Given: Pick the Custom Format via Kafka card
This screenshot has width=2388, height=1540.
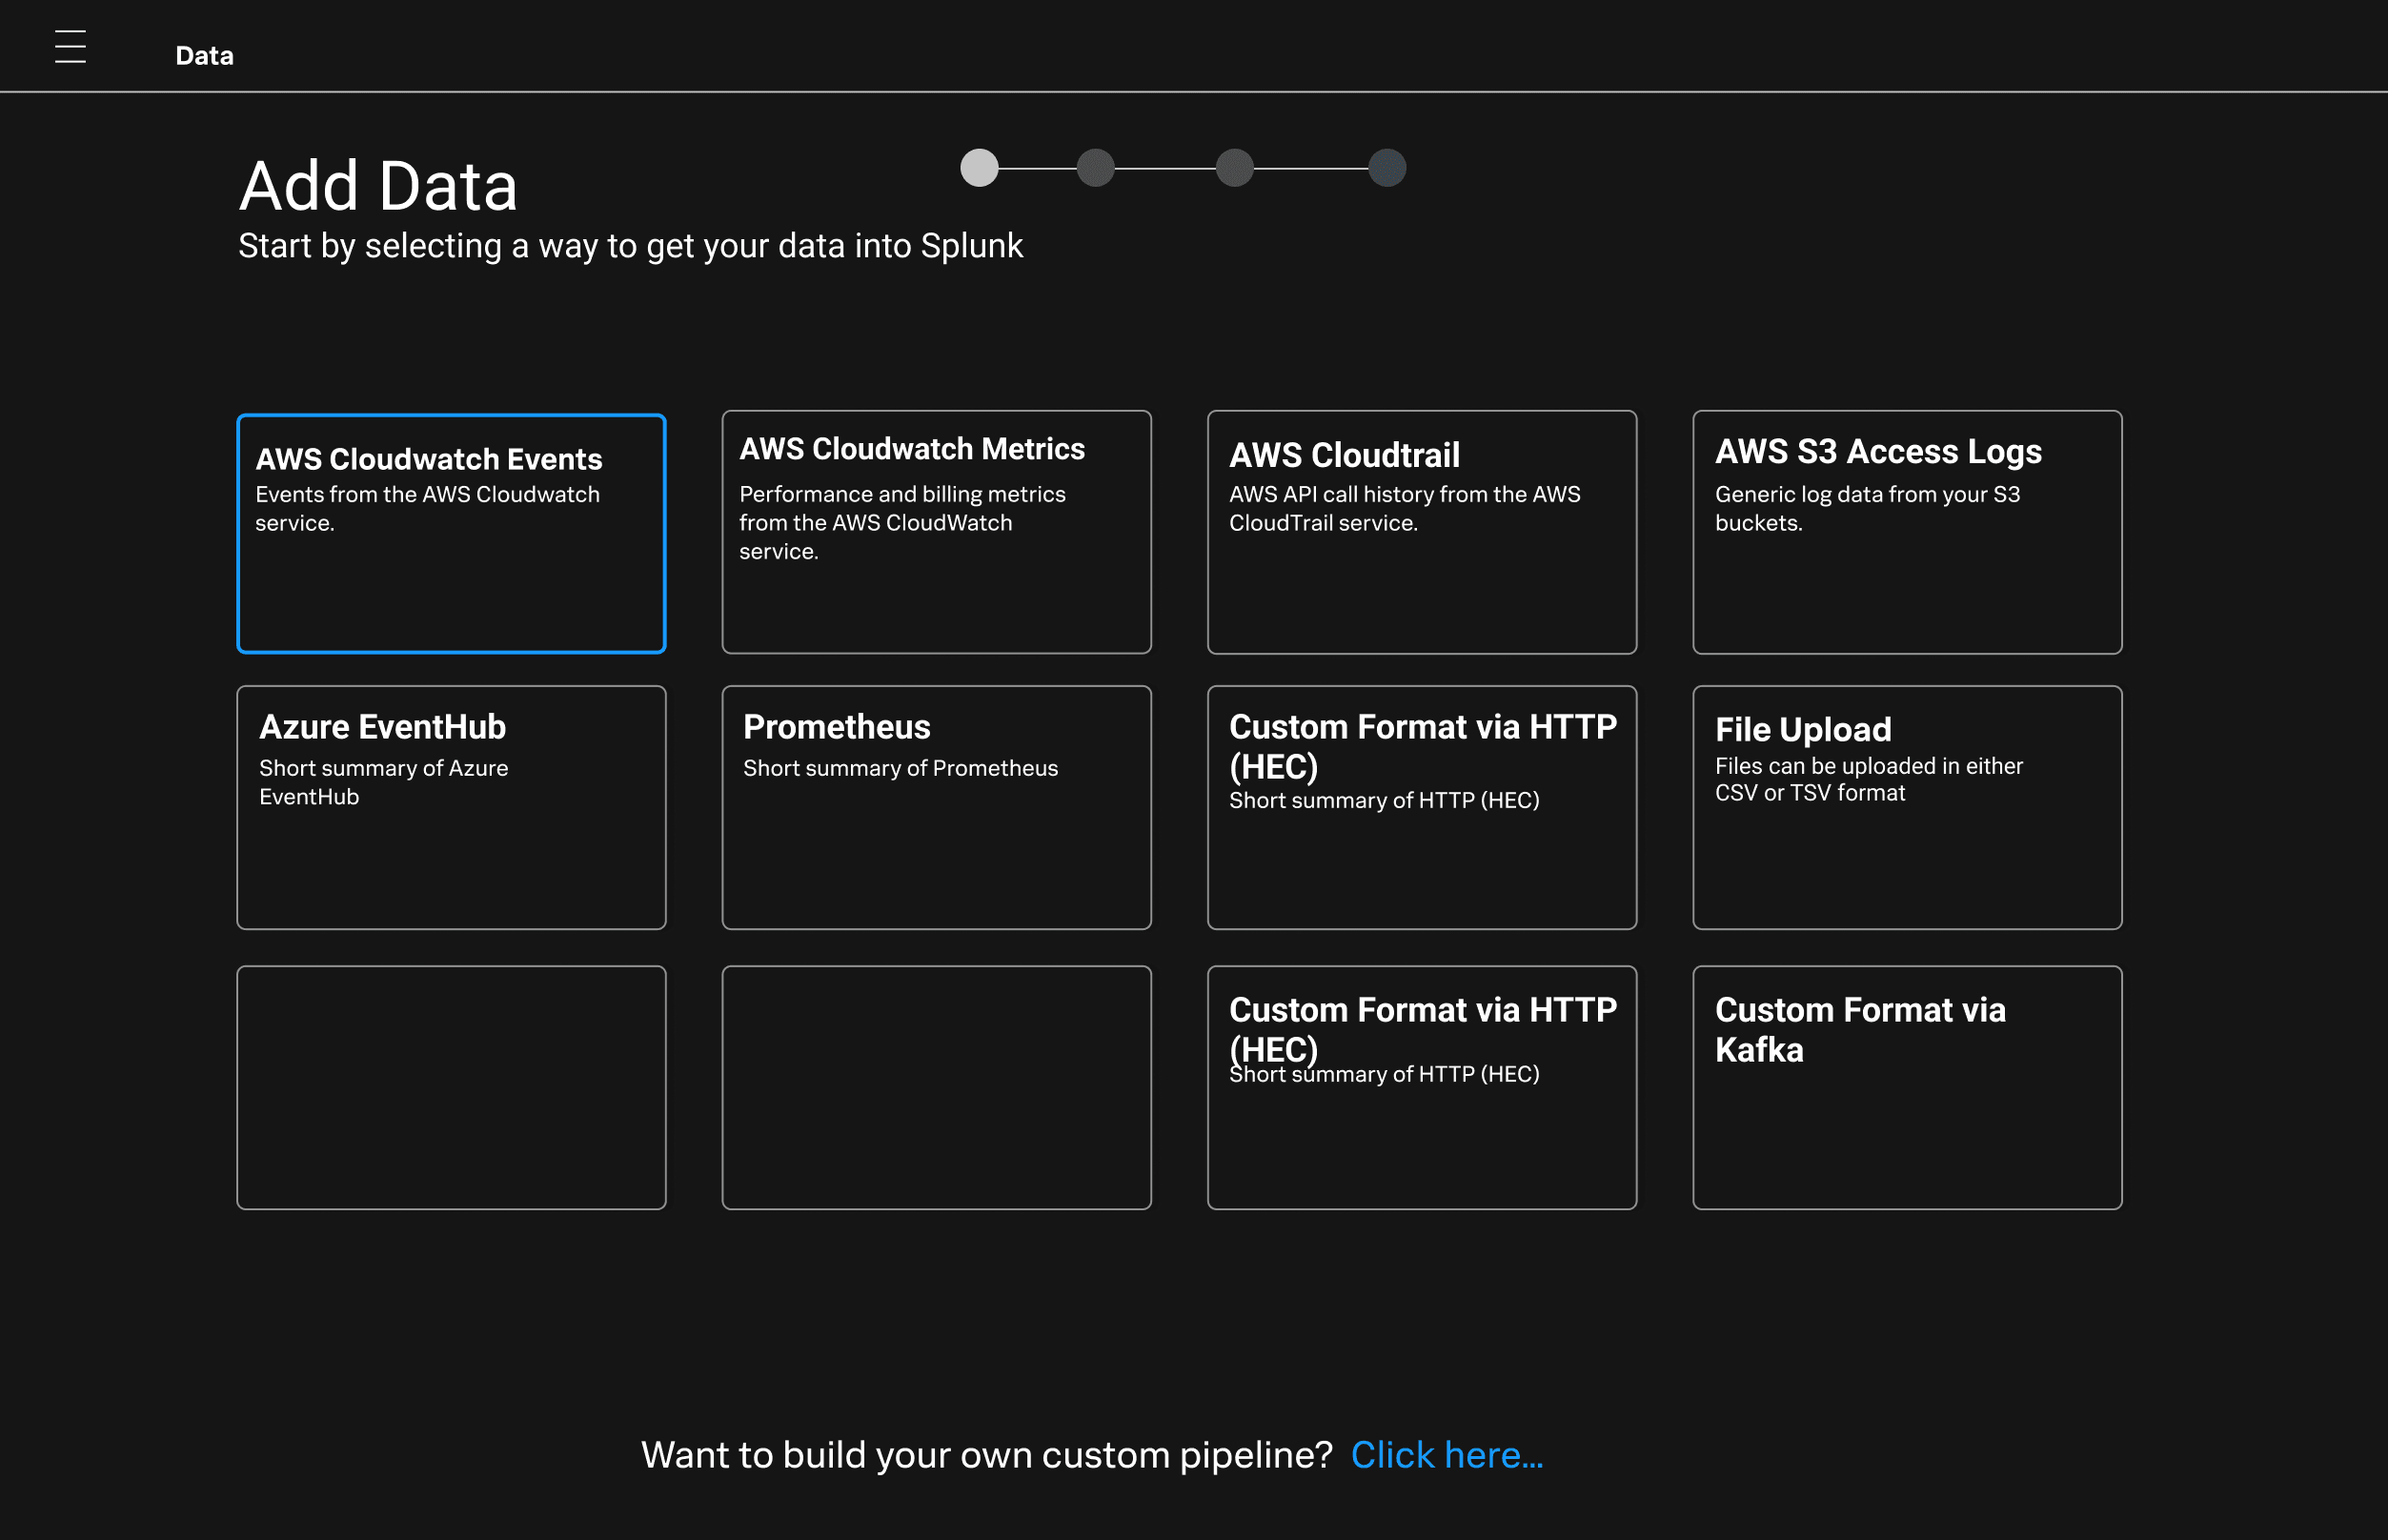Looking at the screenshot, I should [1906, 1087].
